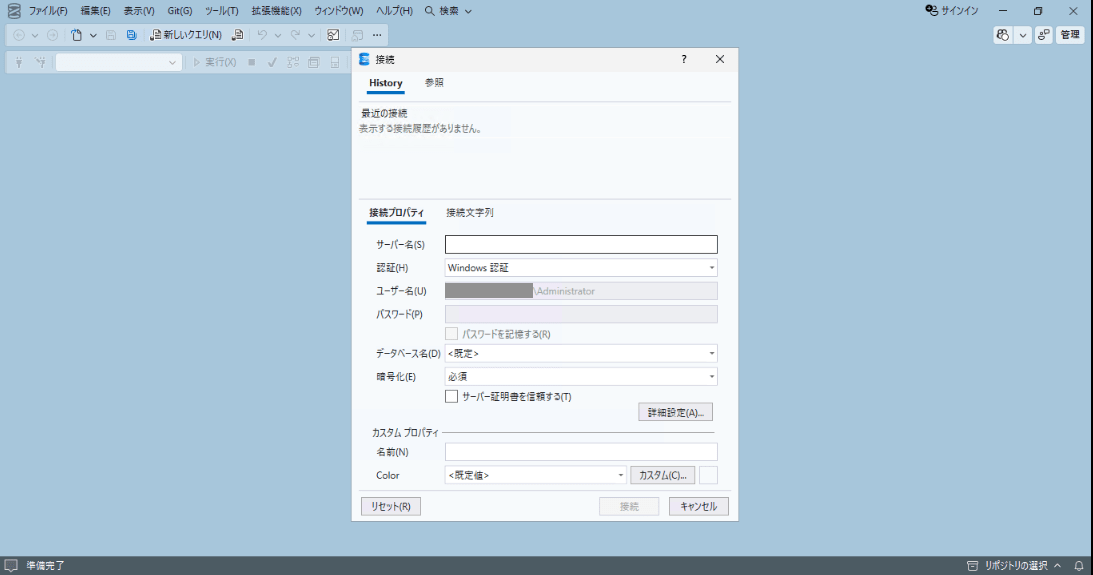Click the リセット(R) button

click(x=391, y=507)
